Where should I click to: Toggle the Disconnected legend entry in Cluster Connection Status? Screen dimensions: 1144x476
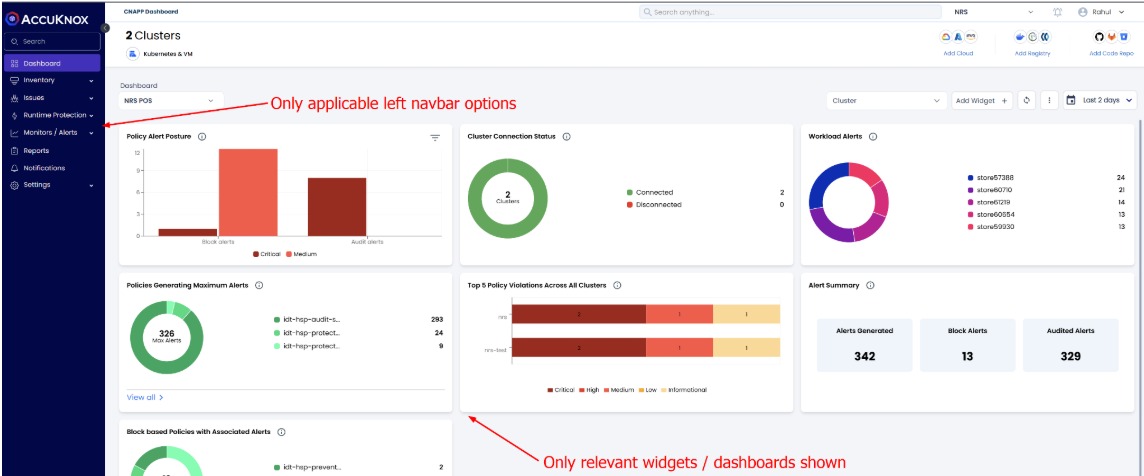click(x=658, y=204)
